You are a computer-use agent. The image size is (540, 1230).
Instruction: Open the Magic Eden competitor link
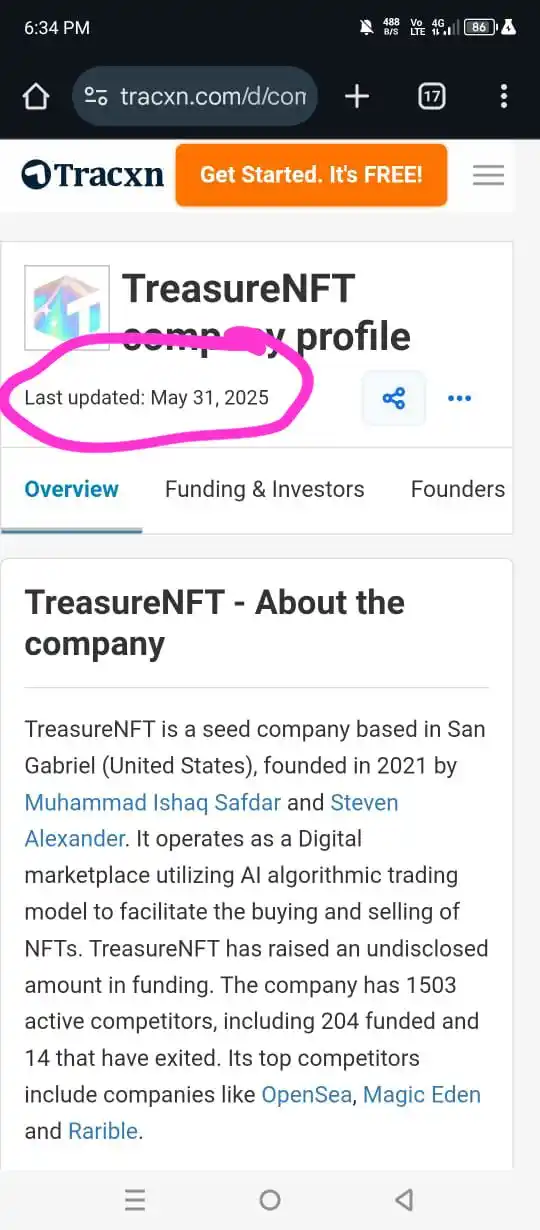[422, 1095]
